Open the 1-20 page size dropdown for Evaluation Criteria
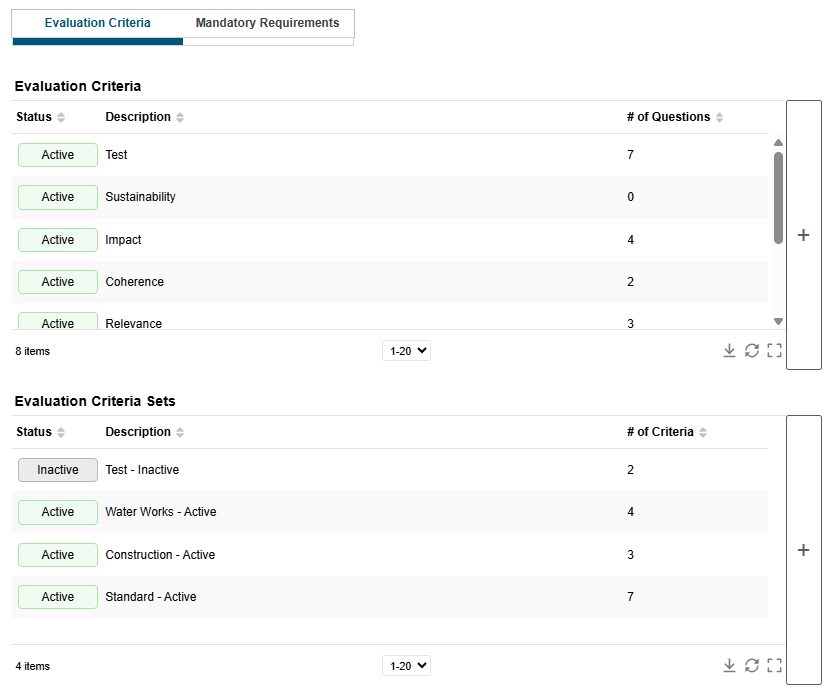 coord(407,351)
